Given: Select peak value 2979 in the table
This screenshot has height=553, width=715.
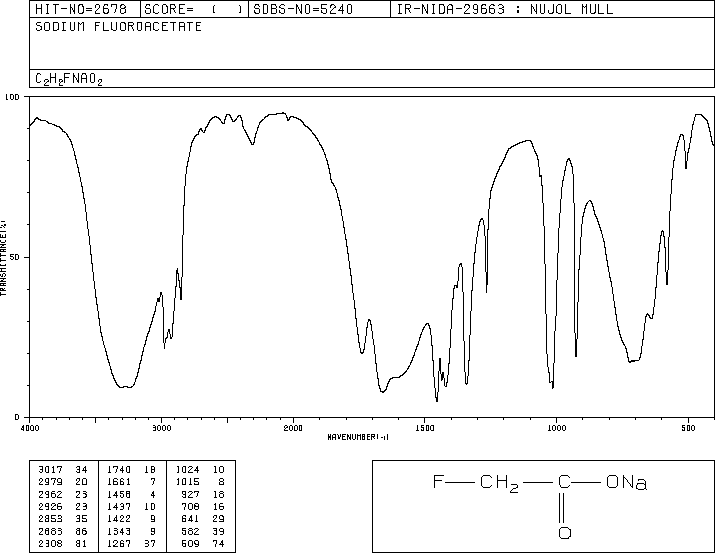Looking at the screenshot, I should (x=51, y=482).
